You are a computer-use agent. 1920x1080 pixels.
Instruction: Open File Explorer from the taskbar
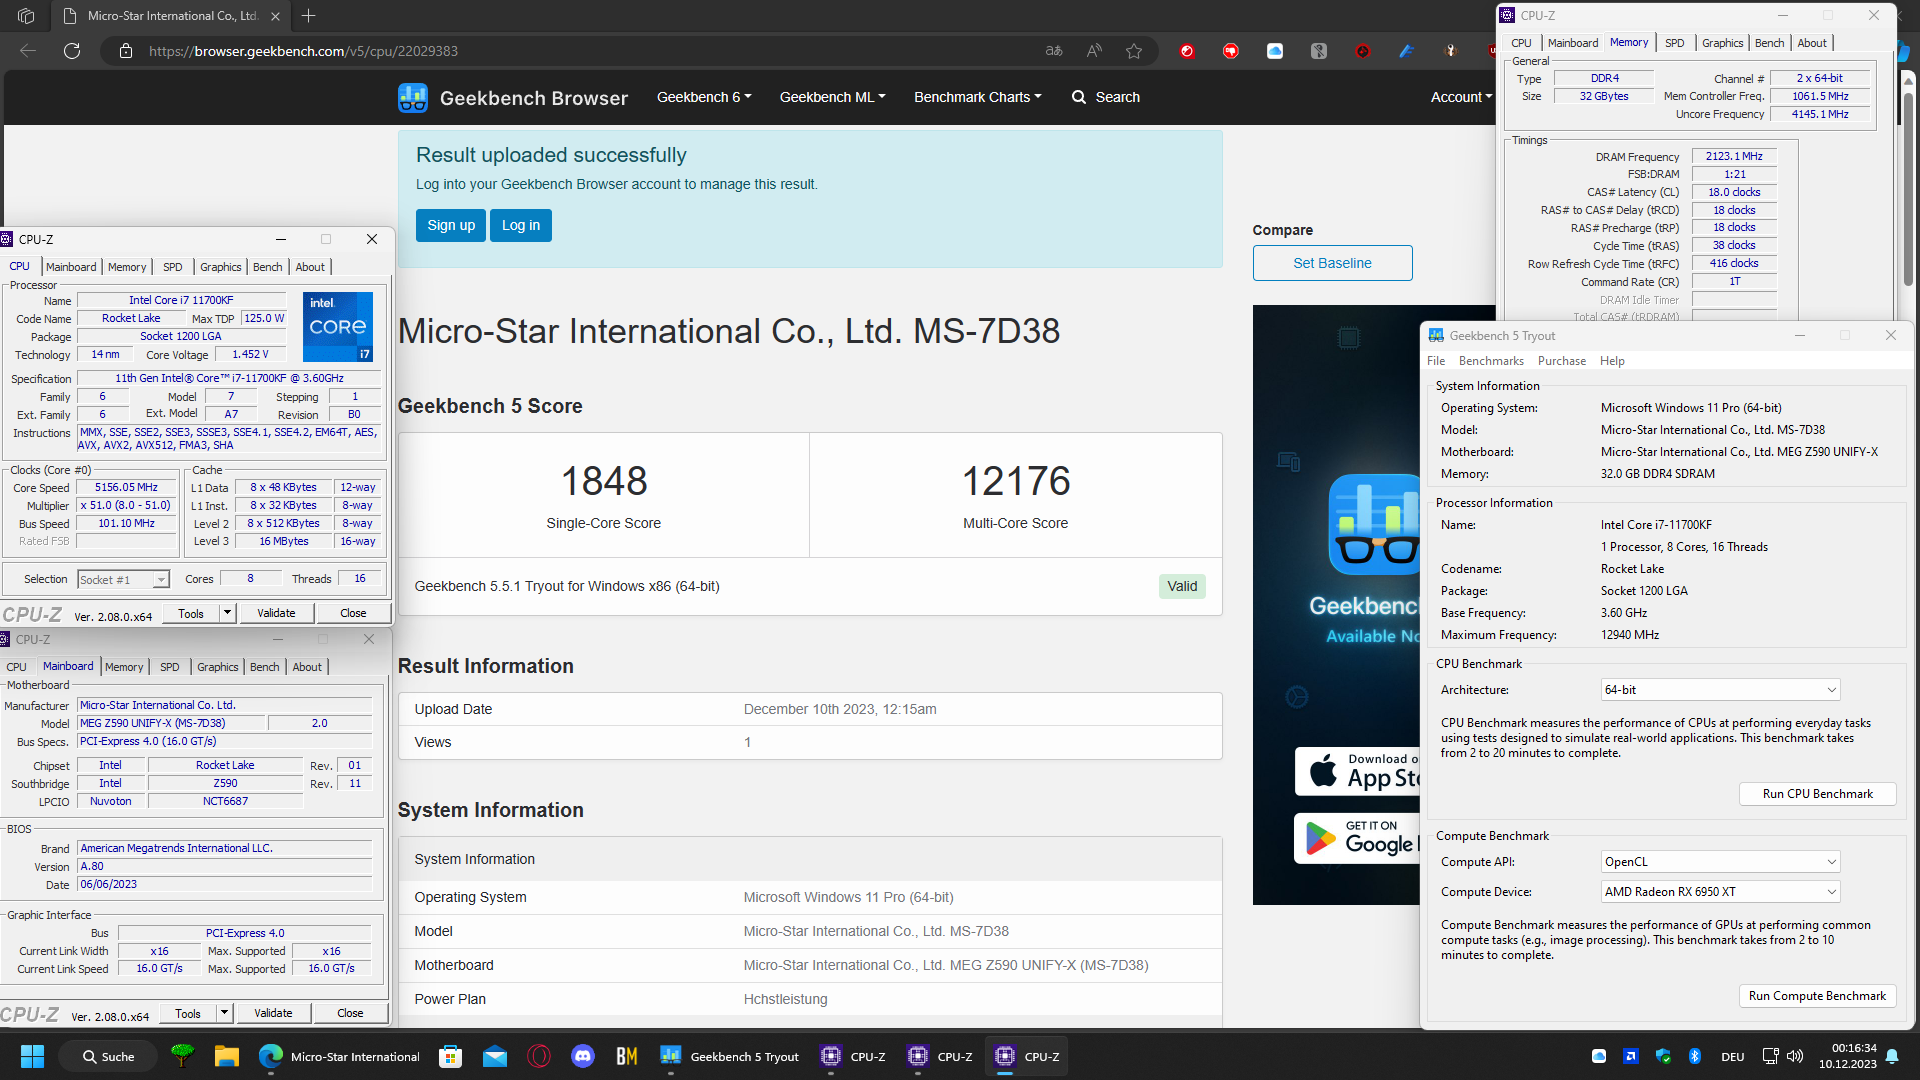tap(227, 1056)
